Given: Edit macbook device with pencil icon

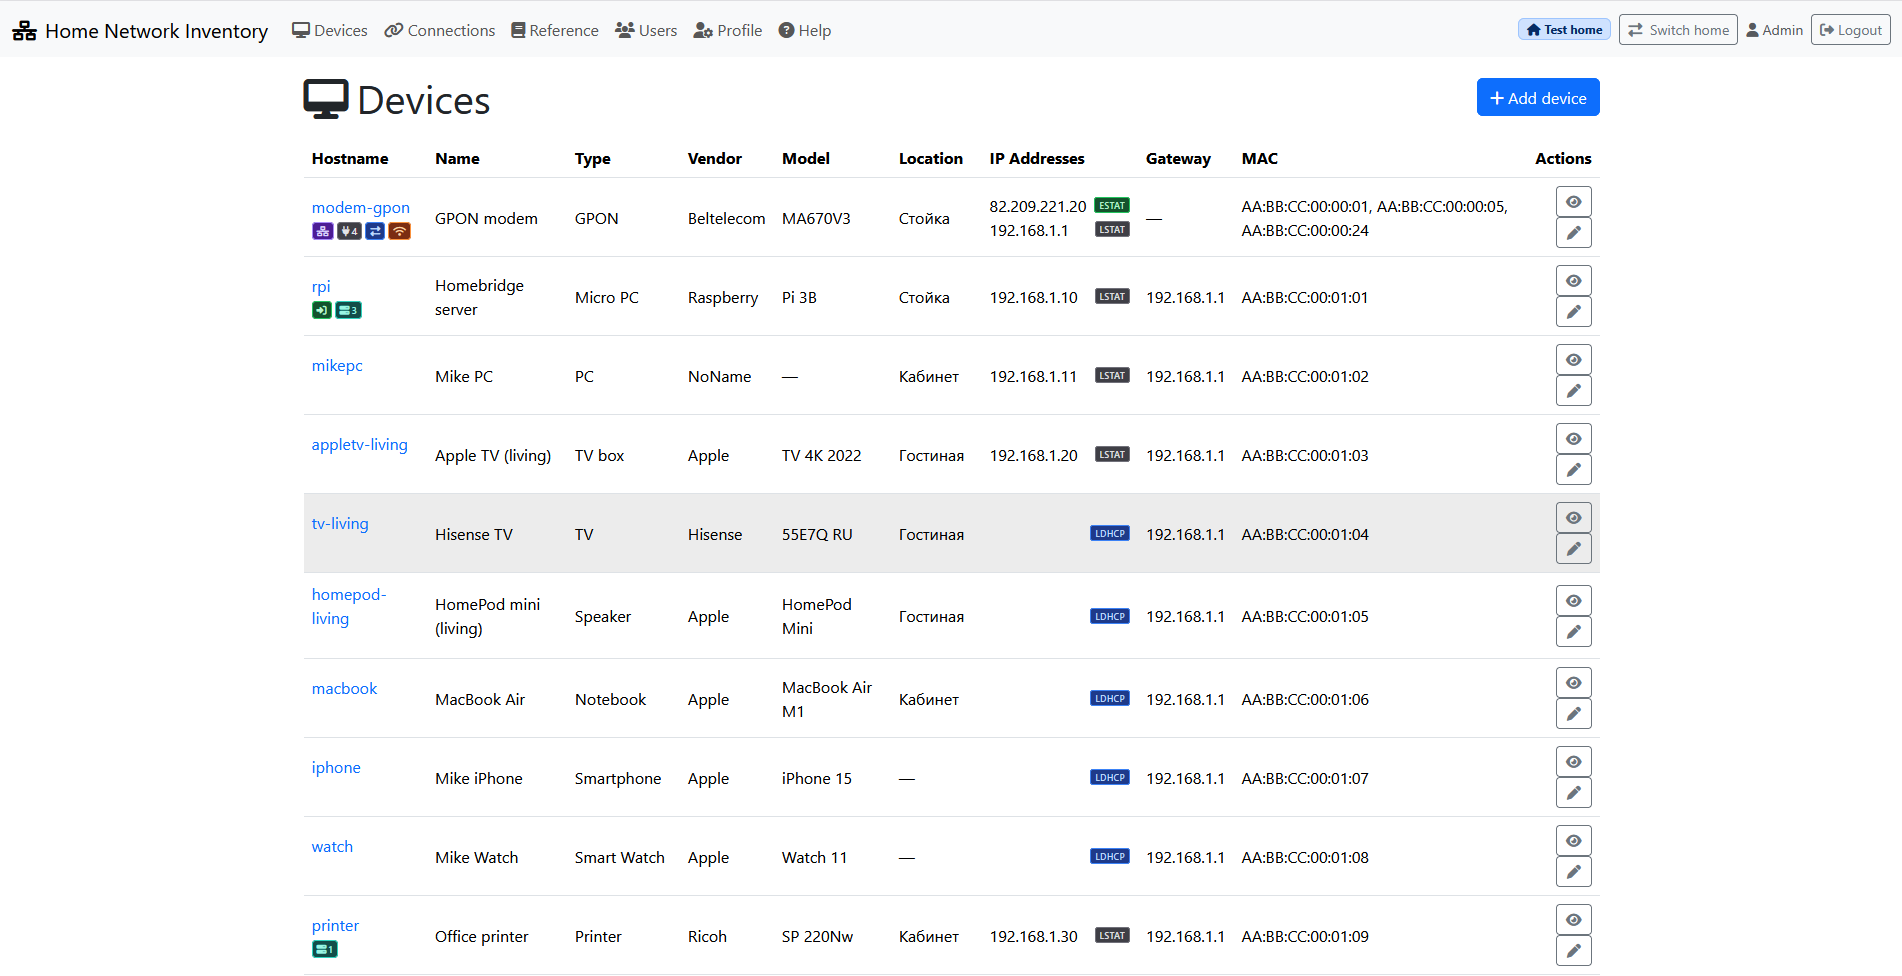Looking at the screenshot, I should [1574, 714].
